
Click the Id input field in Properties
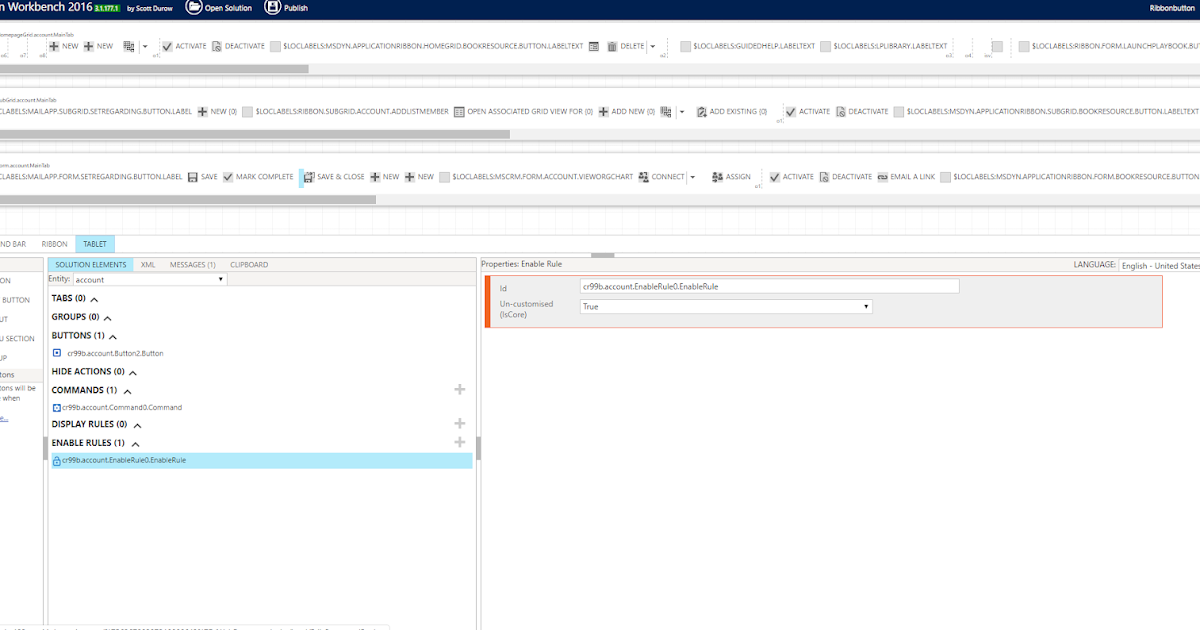770,285
